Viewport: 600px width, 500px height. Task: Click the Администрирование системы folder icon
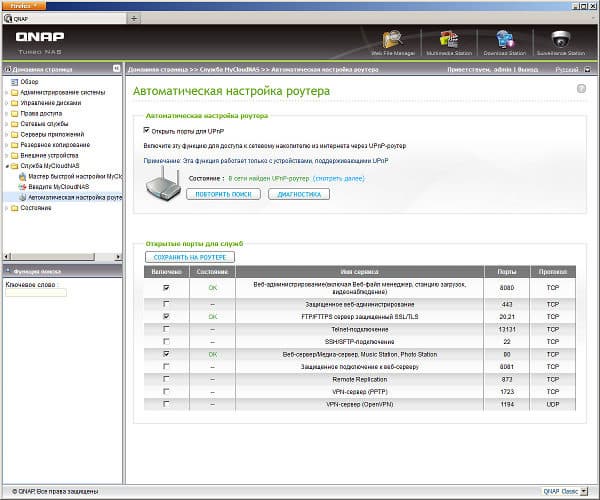point(15,93)
